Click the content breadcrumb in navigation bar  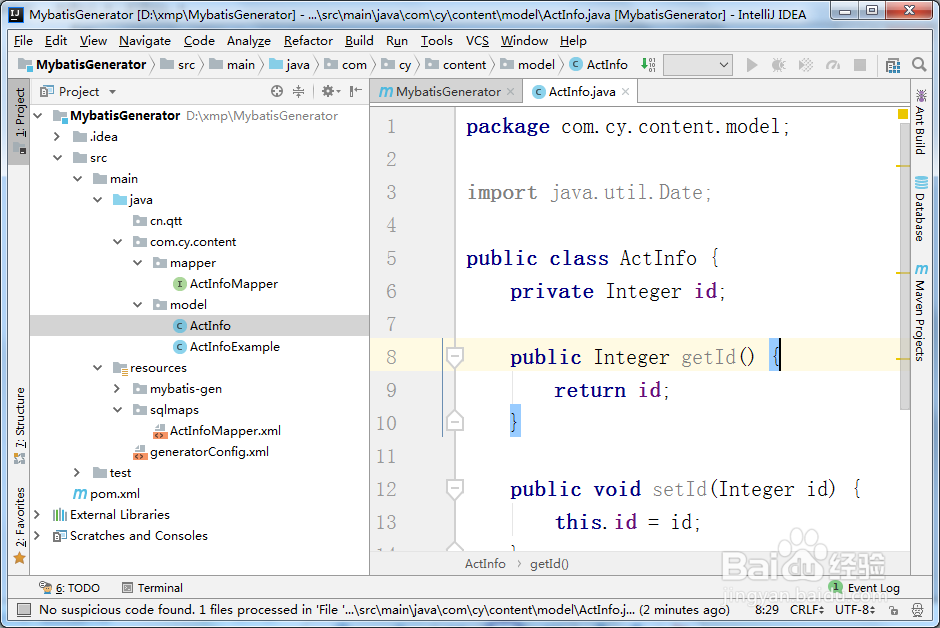(x=457, y=65)
